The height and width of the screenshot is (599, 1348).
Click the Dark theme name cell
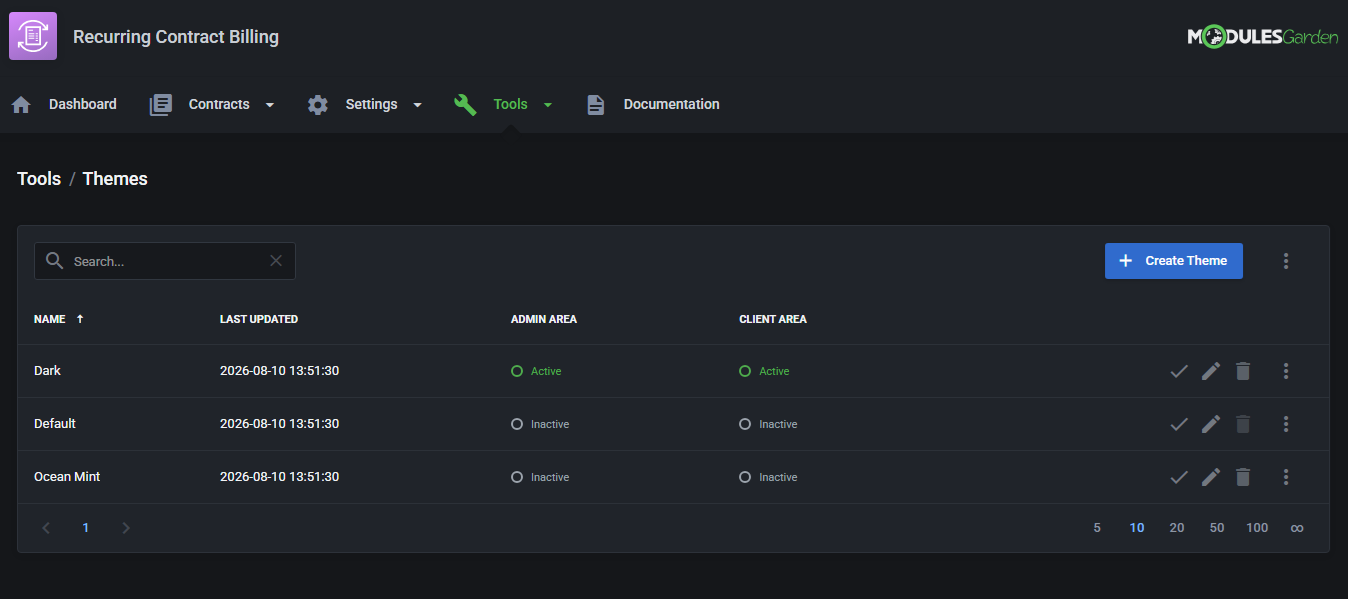tap(47, 371)
